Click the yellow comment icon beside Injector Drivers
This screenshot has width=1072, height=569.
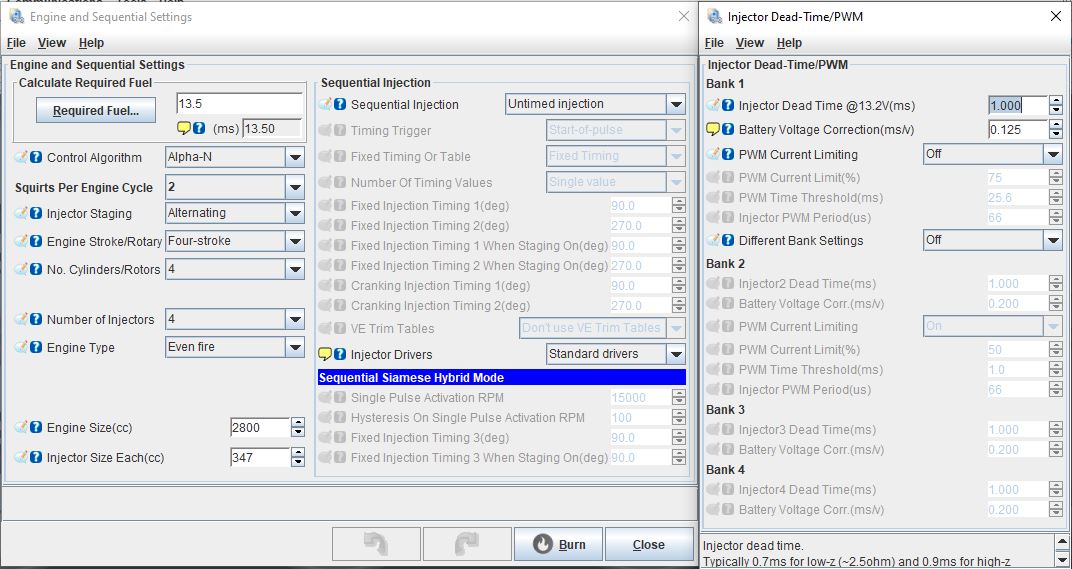coord(325,354)
